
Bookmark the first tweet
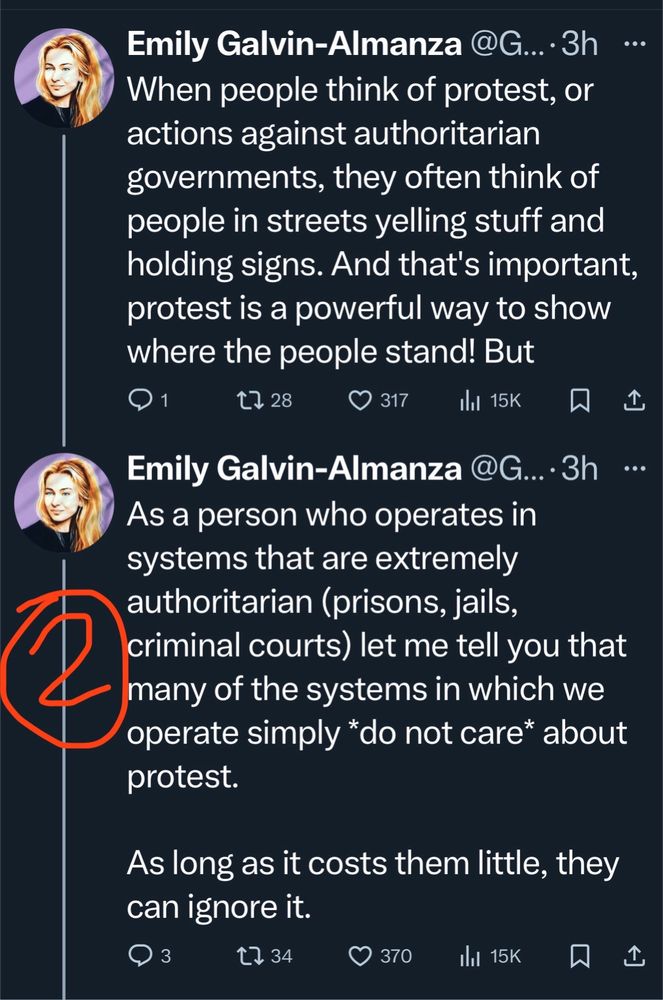[578, 401]
